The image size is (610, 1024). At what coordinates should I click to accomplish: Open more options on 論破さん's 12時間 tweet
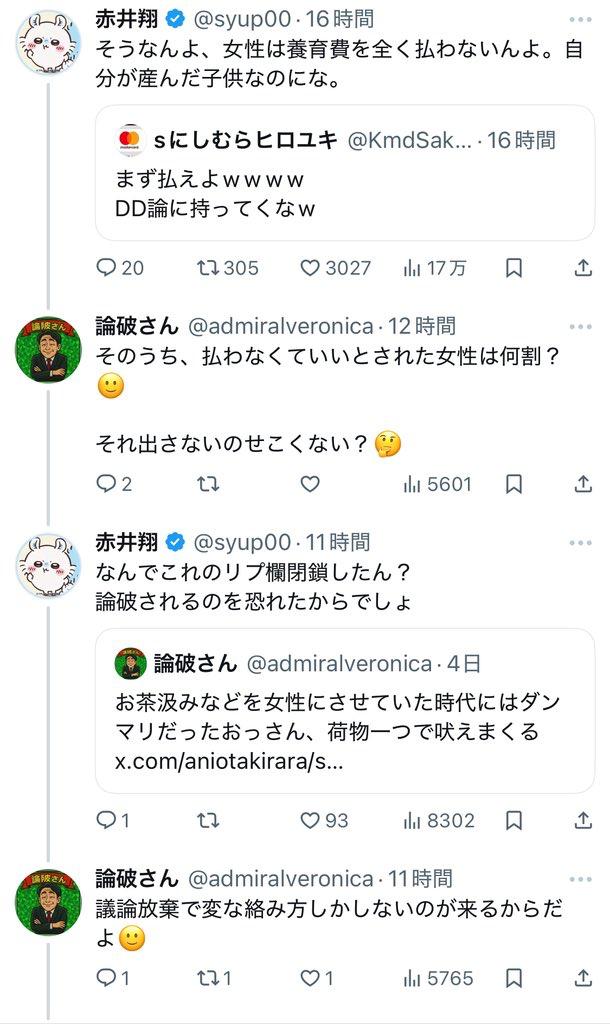tap(580, 325)
